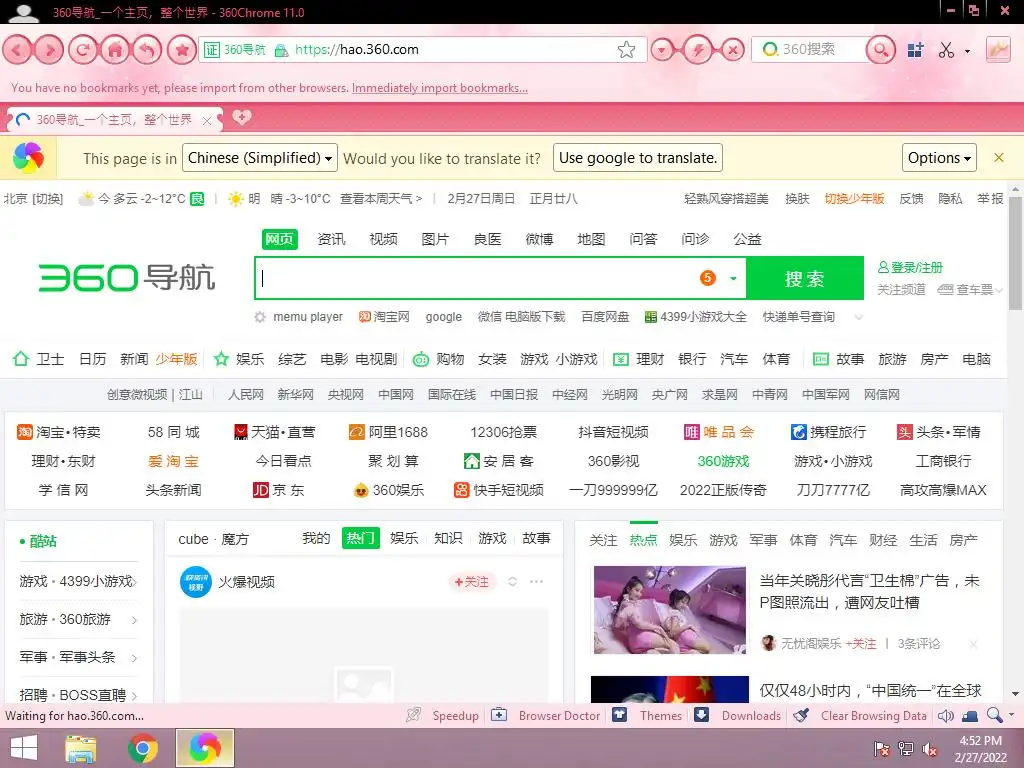
Task: Open the 京东 site link
Action: click(x=279, y=490)
